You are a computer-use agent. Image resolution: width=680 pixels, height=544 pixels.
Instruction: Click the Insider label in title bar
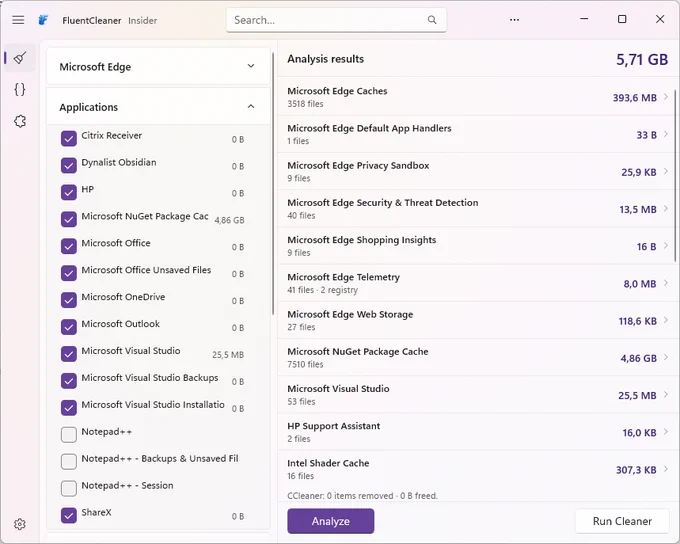point(142,20)
